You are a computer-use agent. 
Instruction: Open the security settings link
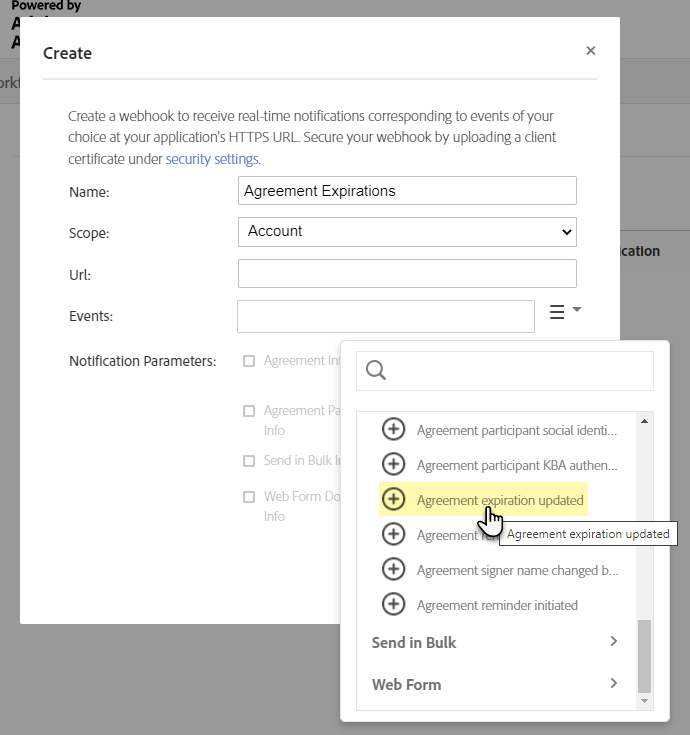212,159
